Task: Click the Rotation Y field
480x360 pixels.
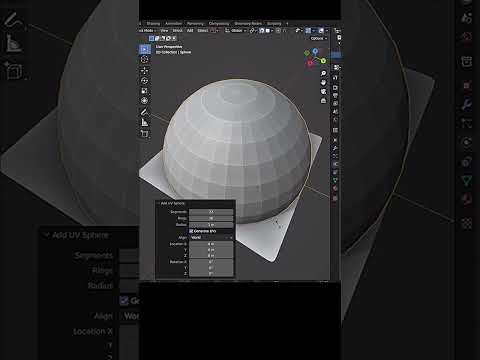Action: click(x=211, y=268)
